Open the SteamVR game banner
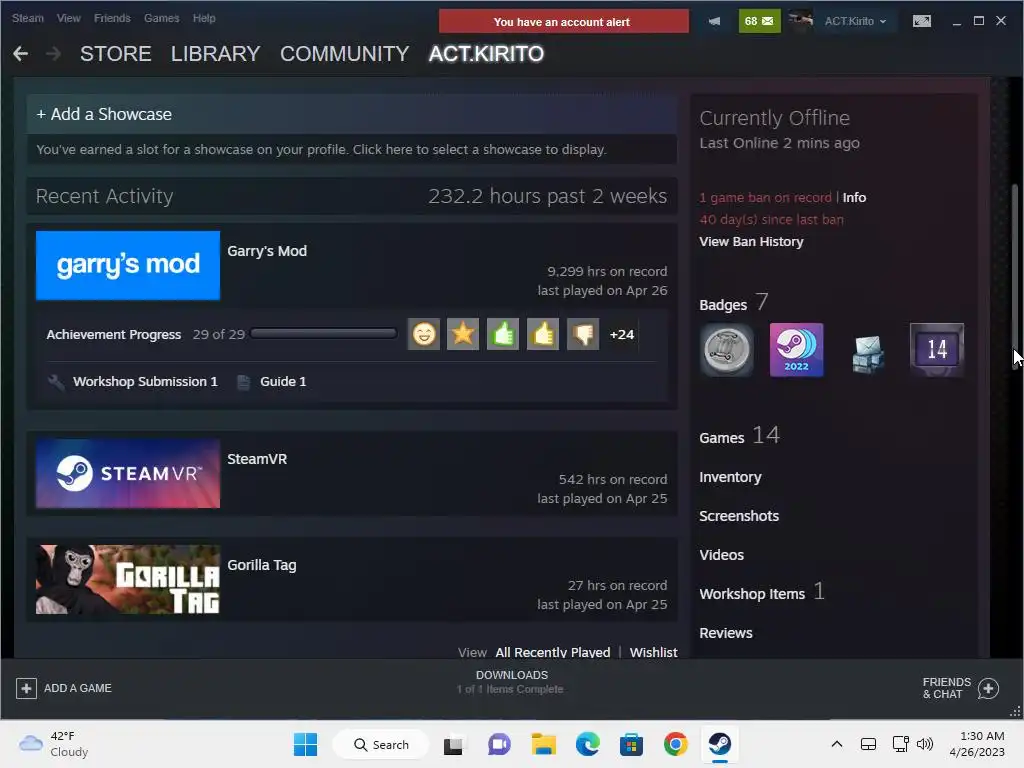This screenshot has width=1024, height=768. pyautogui.click(x=128, y=473)
